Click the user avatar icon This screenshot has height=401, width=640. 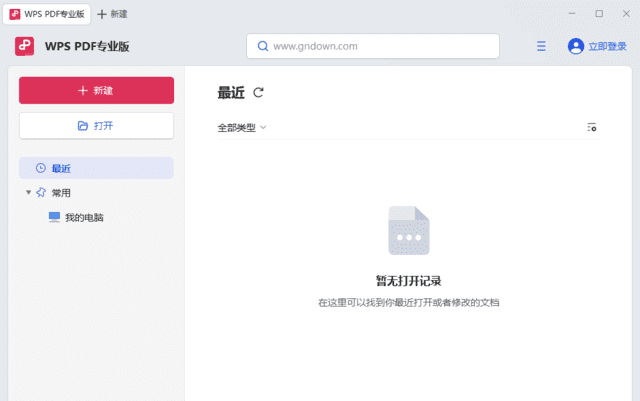(575, 46)
